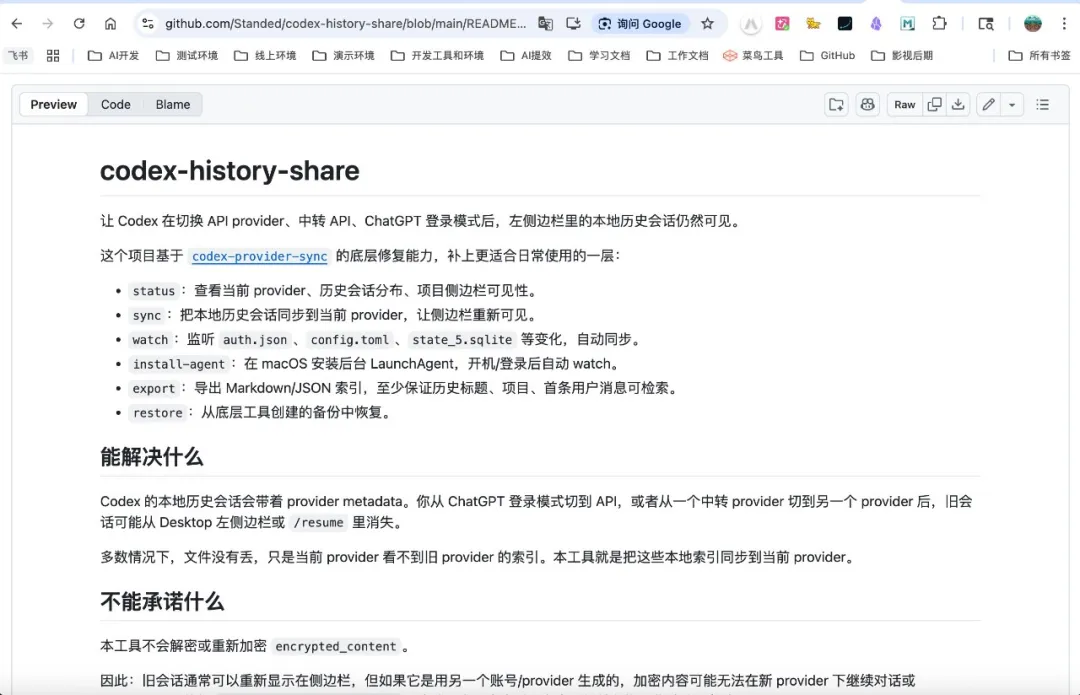Image resolution: width=1080 pixels, height=695 pixels.
Task: View site information icon in address bar
Action: 147,23
